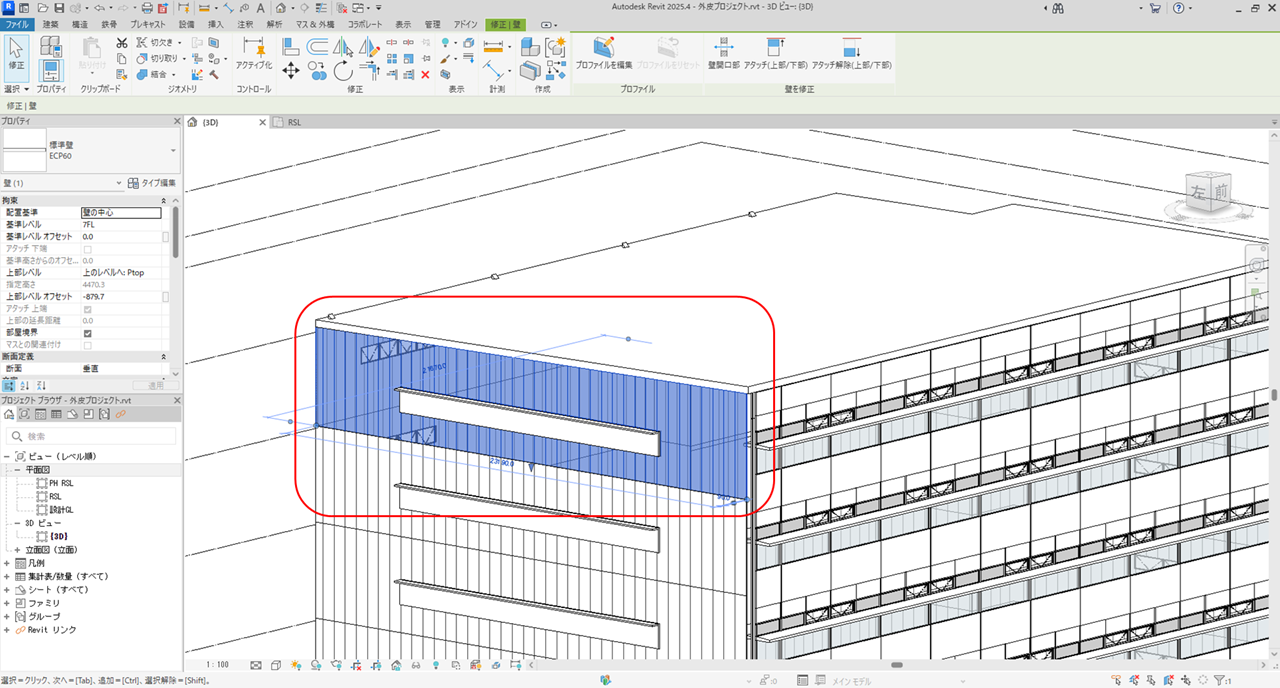Switch to the RSL view tab
This screenshot has width=1280, height=688.
click(293, 122)
